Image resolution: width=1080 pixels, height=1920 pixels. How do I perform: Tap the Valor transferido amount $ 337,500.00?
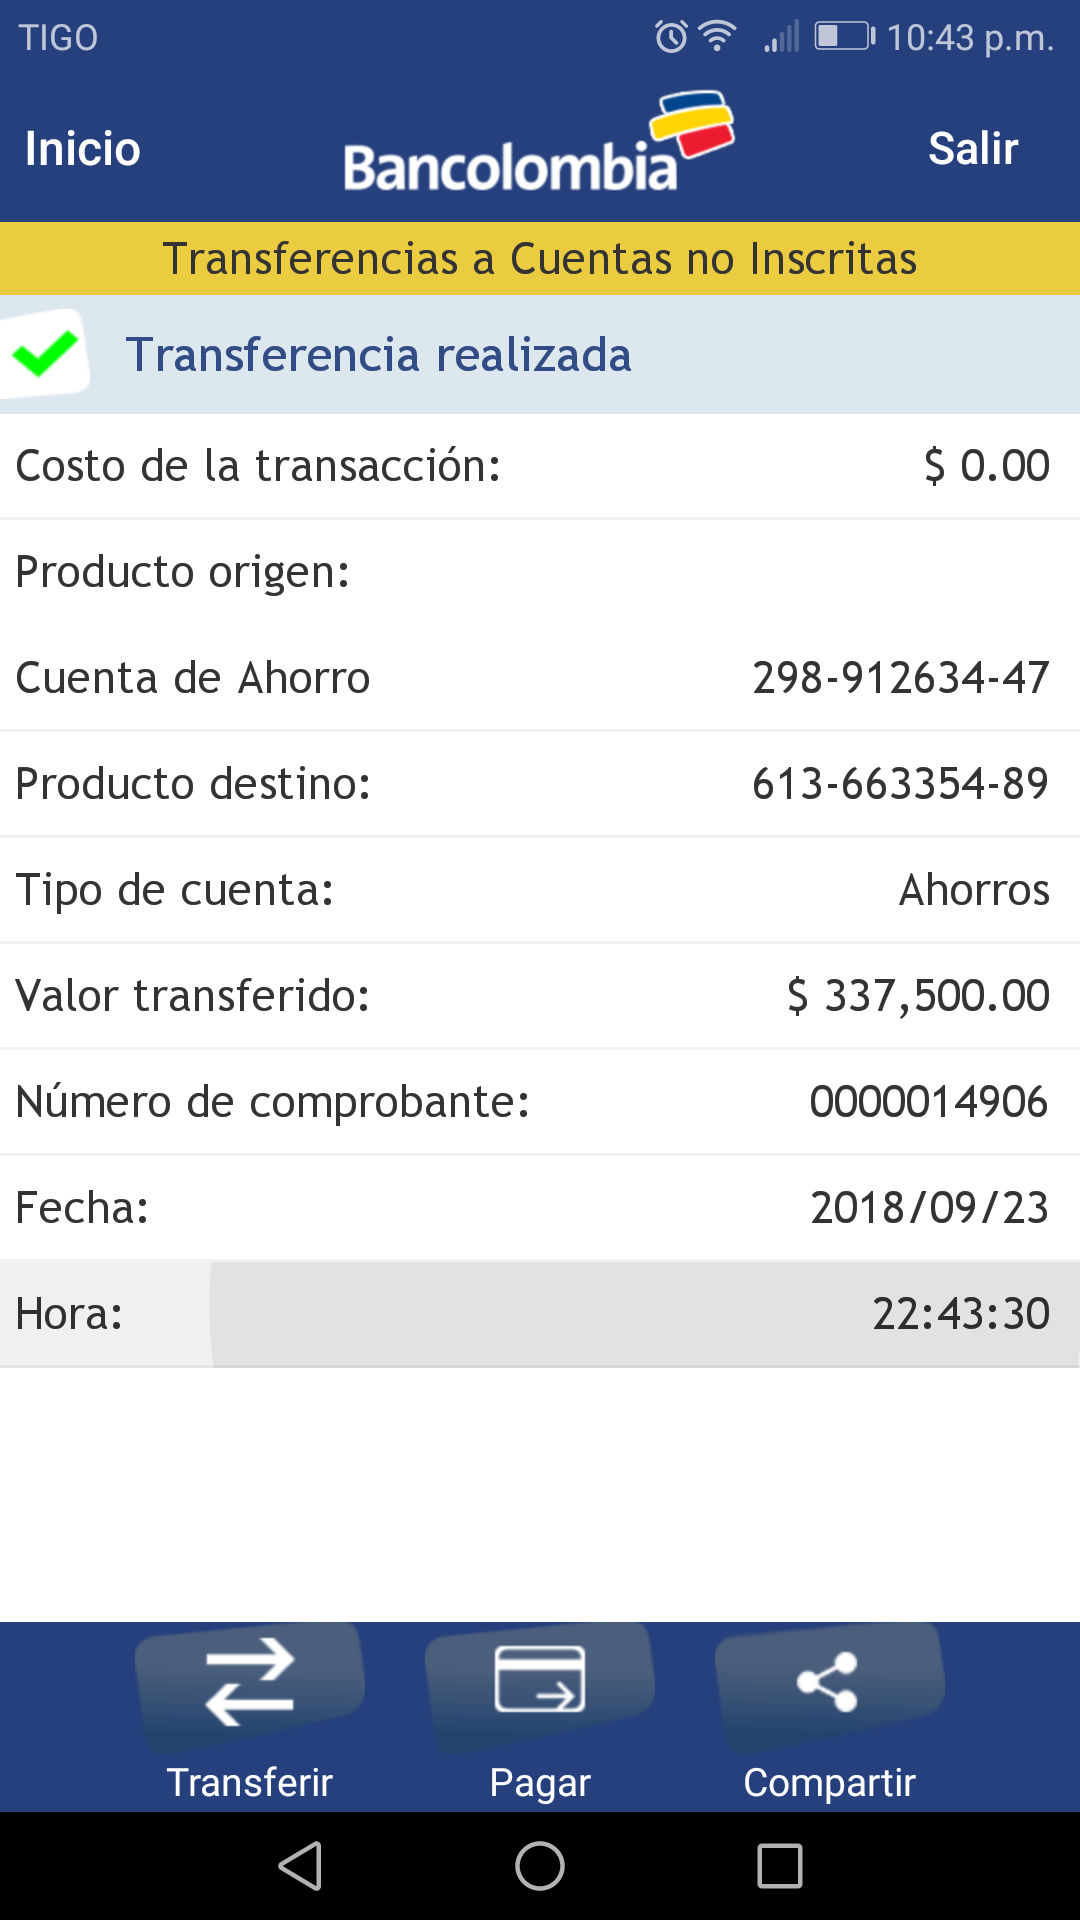(x=918, y=996)
